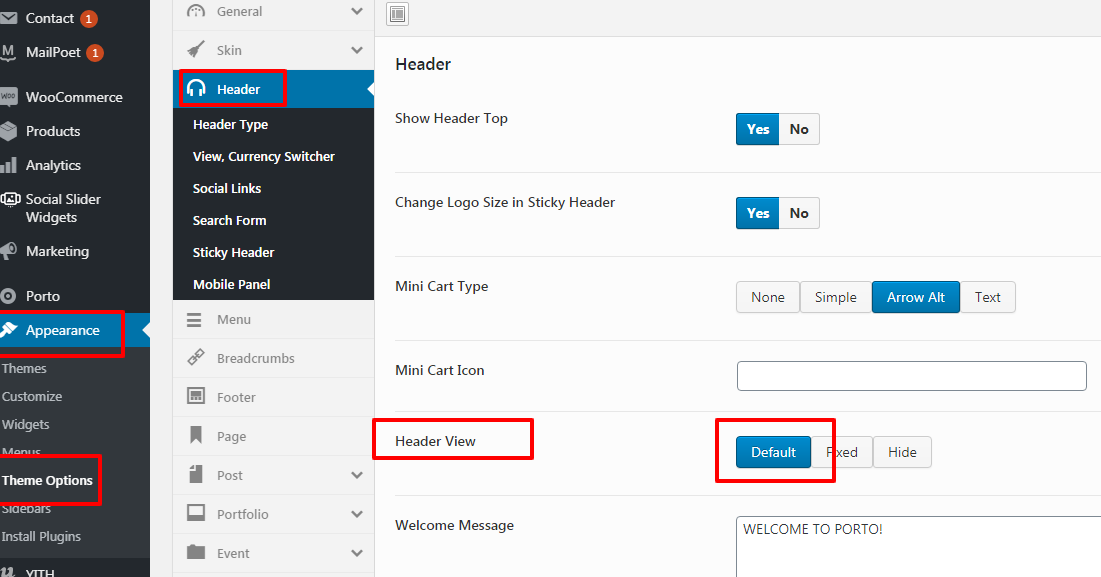Open Social Links settings
Viewport: 1101px width, 577px height.
pos(227,188)
